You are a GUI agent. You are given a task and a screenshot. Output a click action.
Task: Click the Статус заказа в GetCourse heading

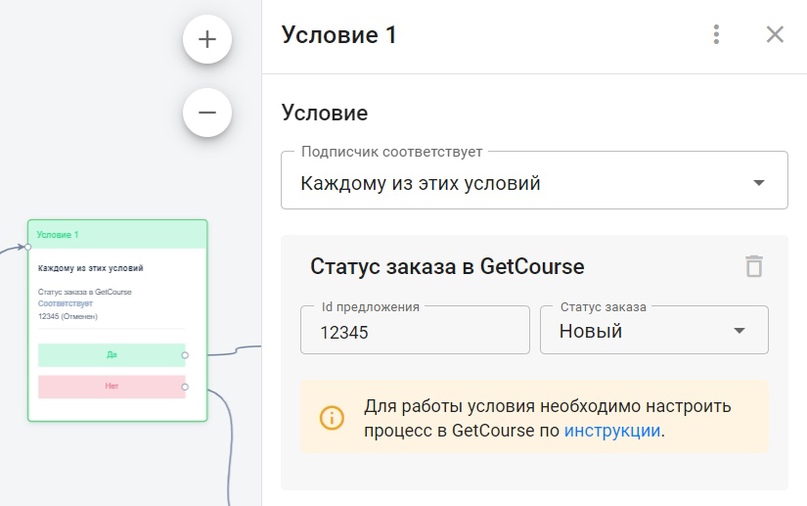click(447, 267)
